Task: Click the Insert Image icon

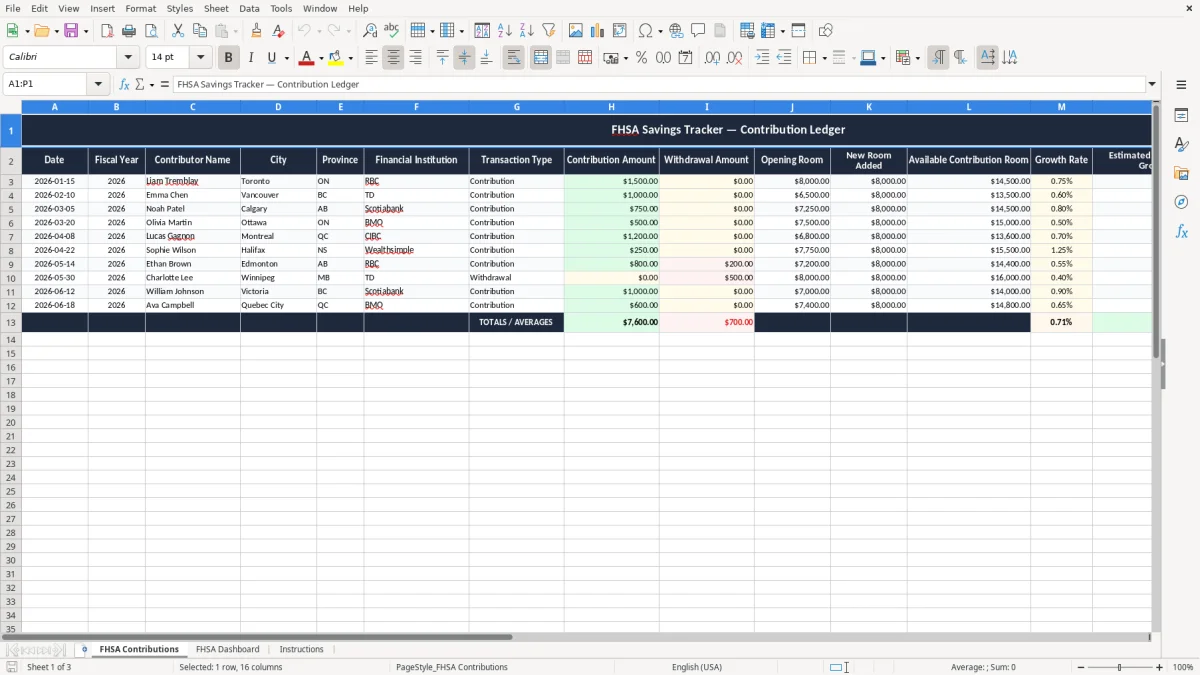Action: [x=576, y=31]
